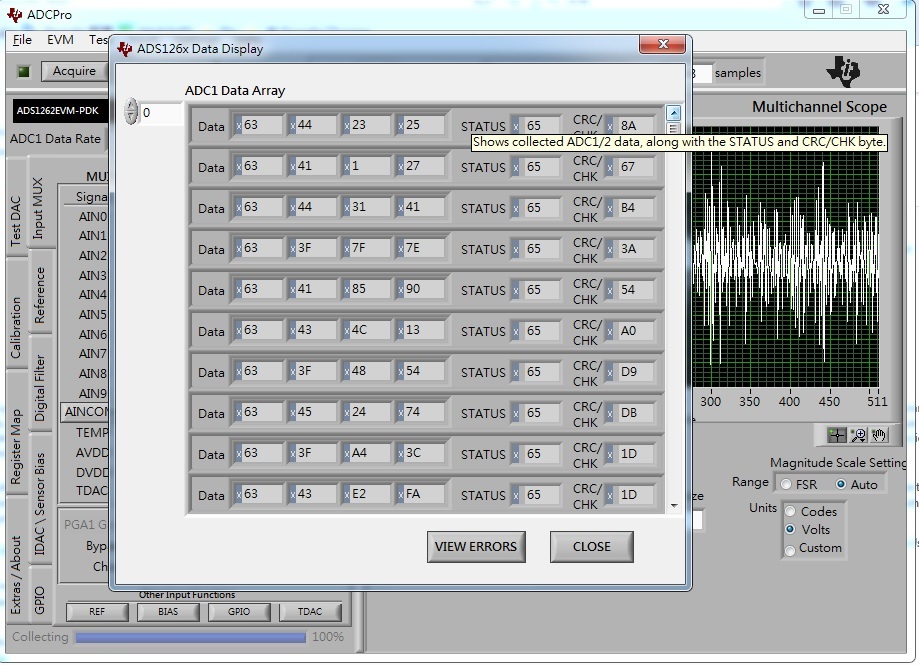The width and height of the screenshot is (919, 665).
Task: Select the crosshair cursor tool below scope
Action: tap(836, 435)
